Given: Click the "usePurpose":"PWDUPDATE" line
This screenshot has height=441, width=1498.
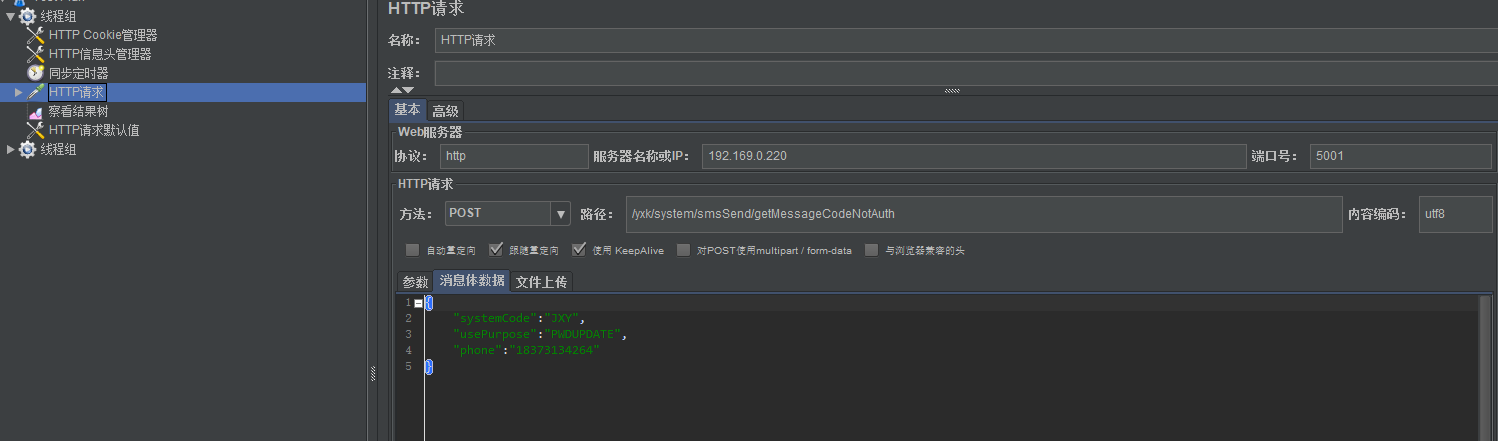Looking at the screenshot, I should [x=540, y=334].
